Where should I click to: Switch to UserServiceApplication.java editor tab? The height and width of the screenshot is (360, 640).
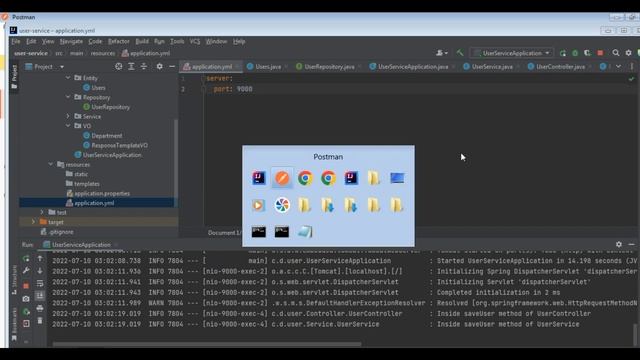click(413, 67)
